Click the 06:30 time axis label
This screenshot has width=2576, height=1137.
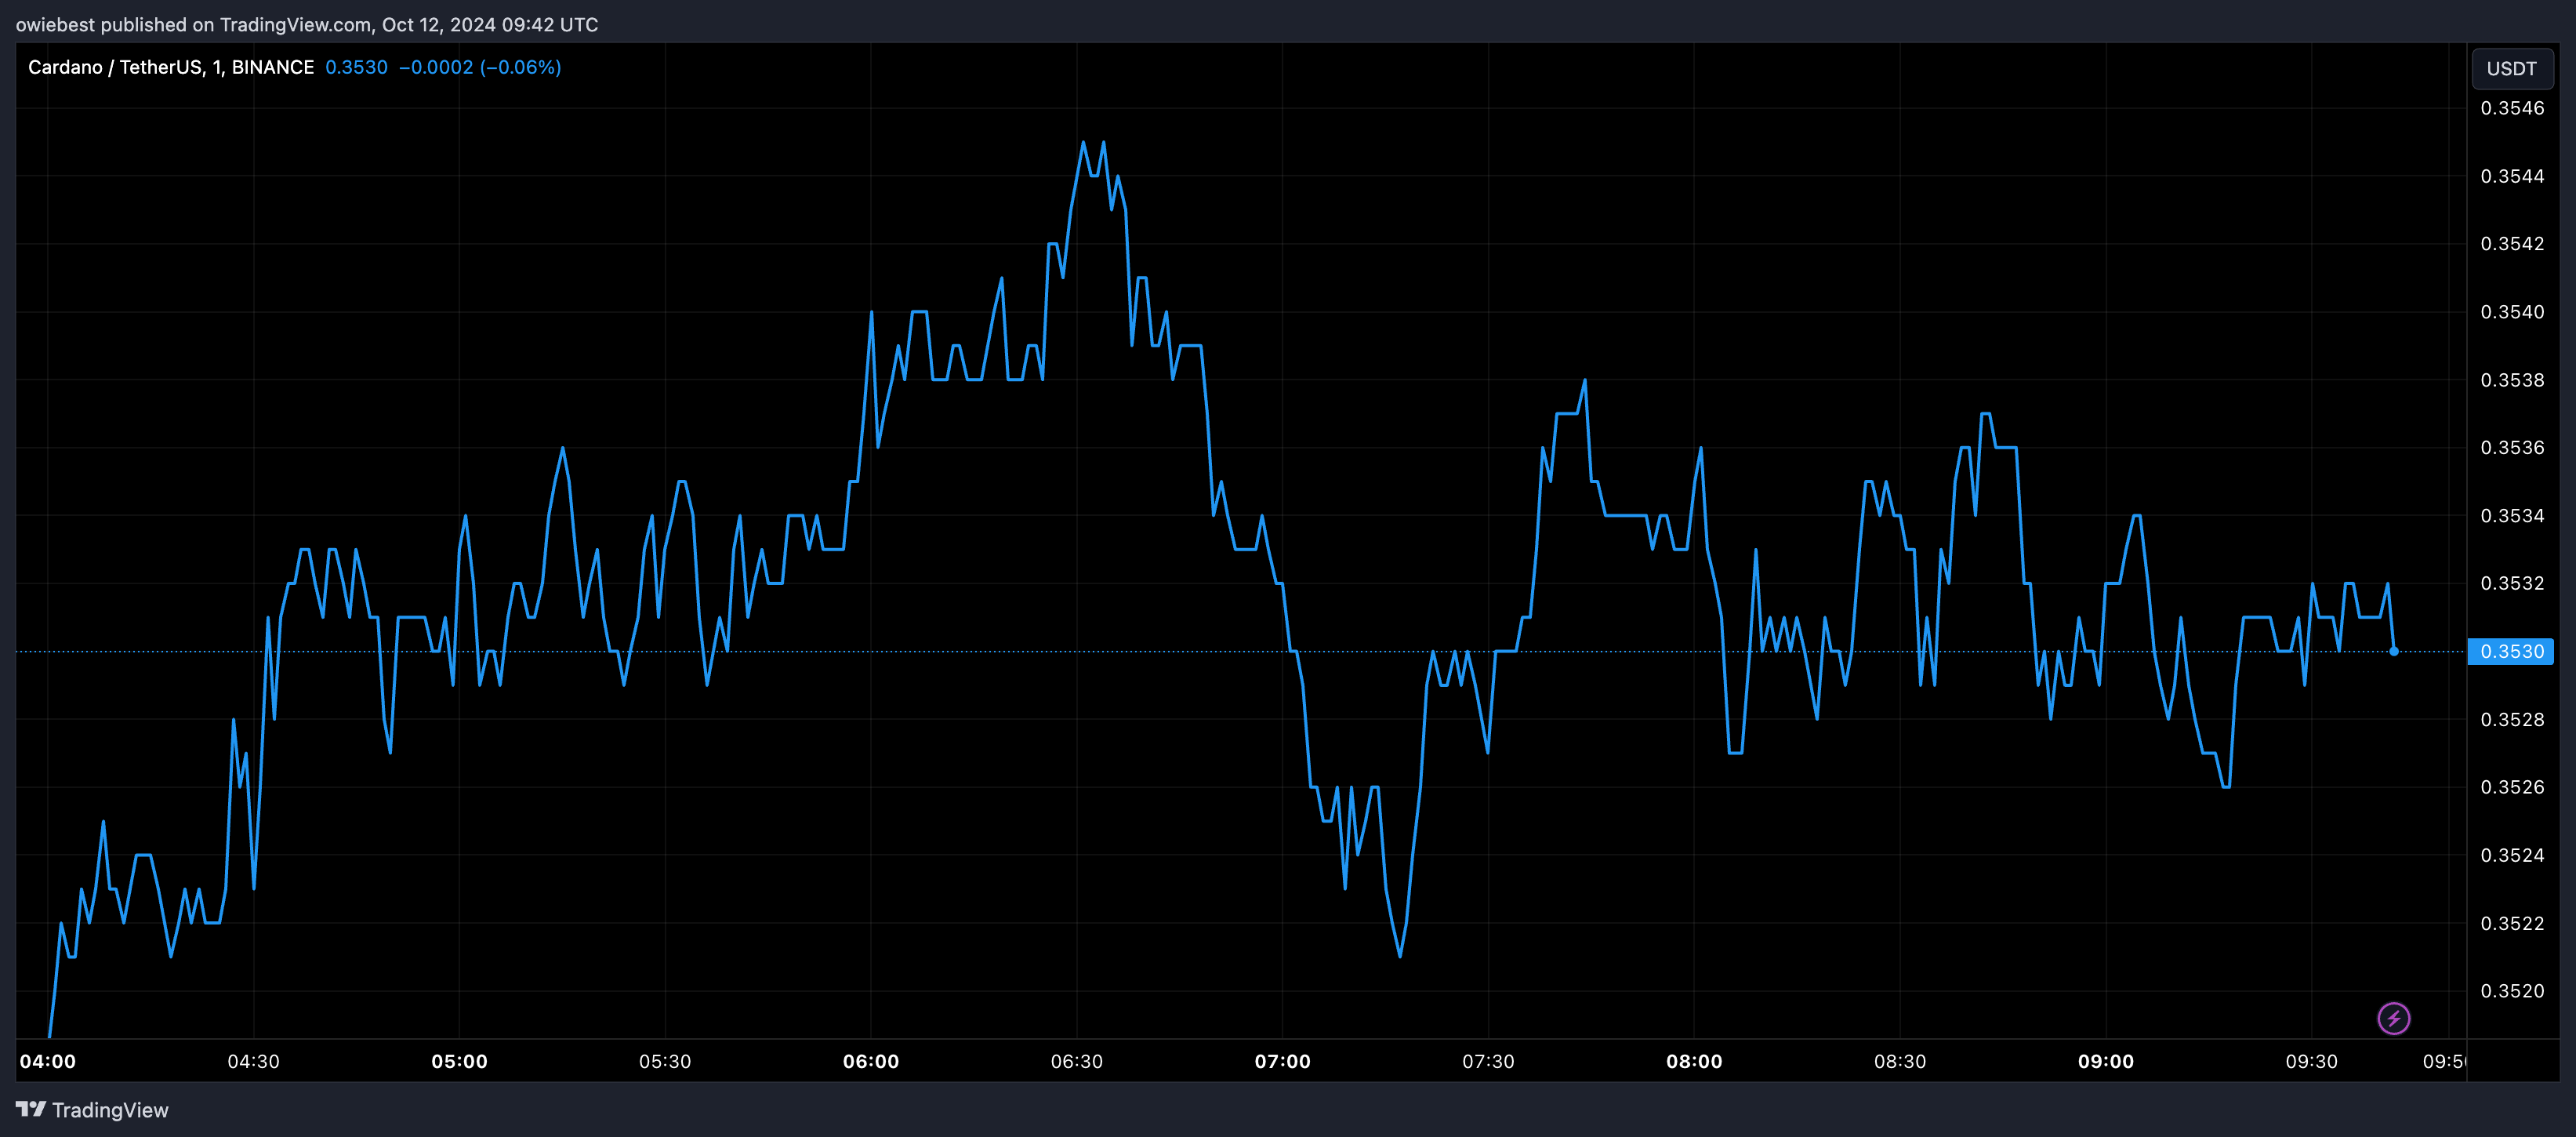[1077, 1061]
